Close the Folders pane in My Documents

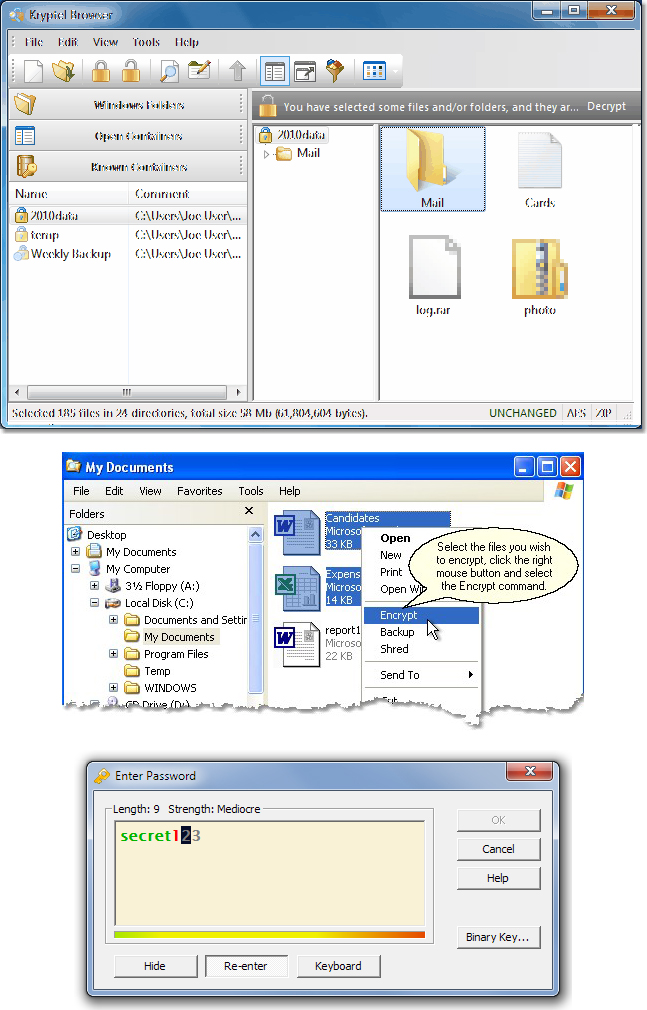point(249,512)
